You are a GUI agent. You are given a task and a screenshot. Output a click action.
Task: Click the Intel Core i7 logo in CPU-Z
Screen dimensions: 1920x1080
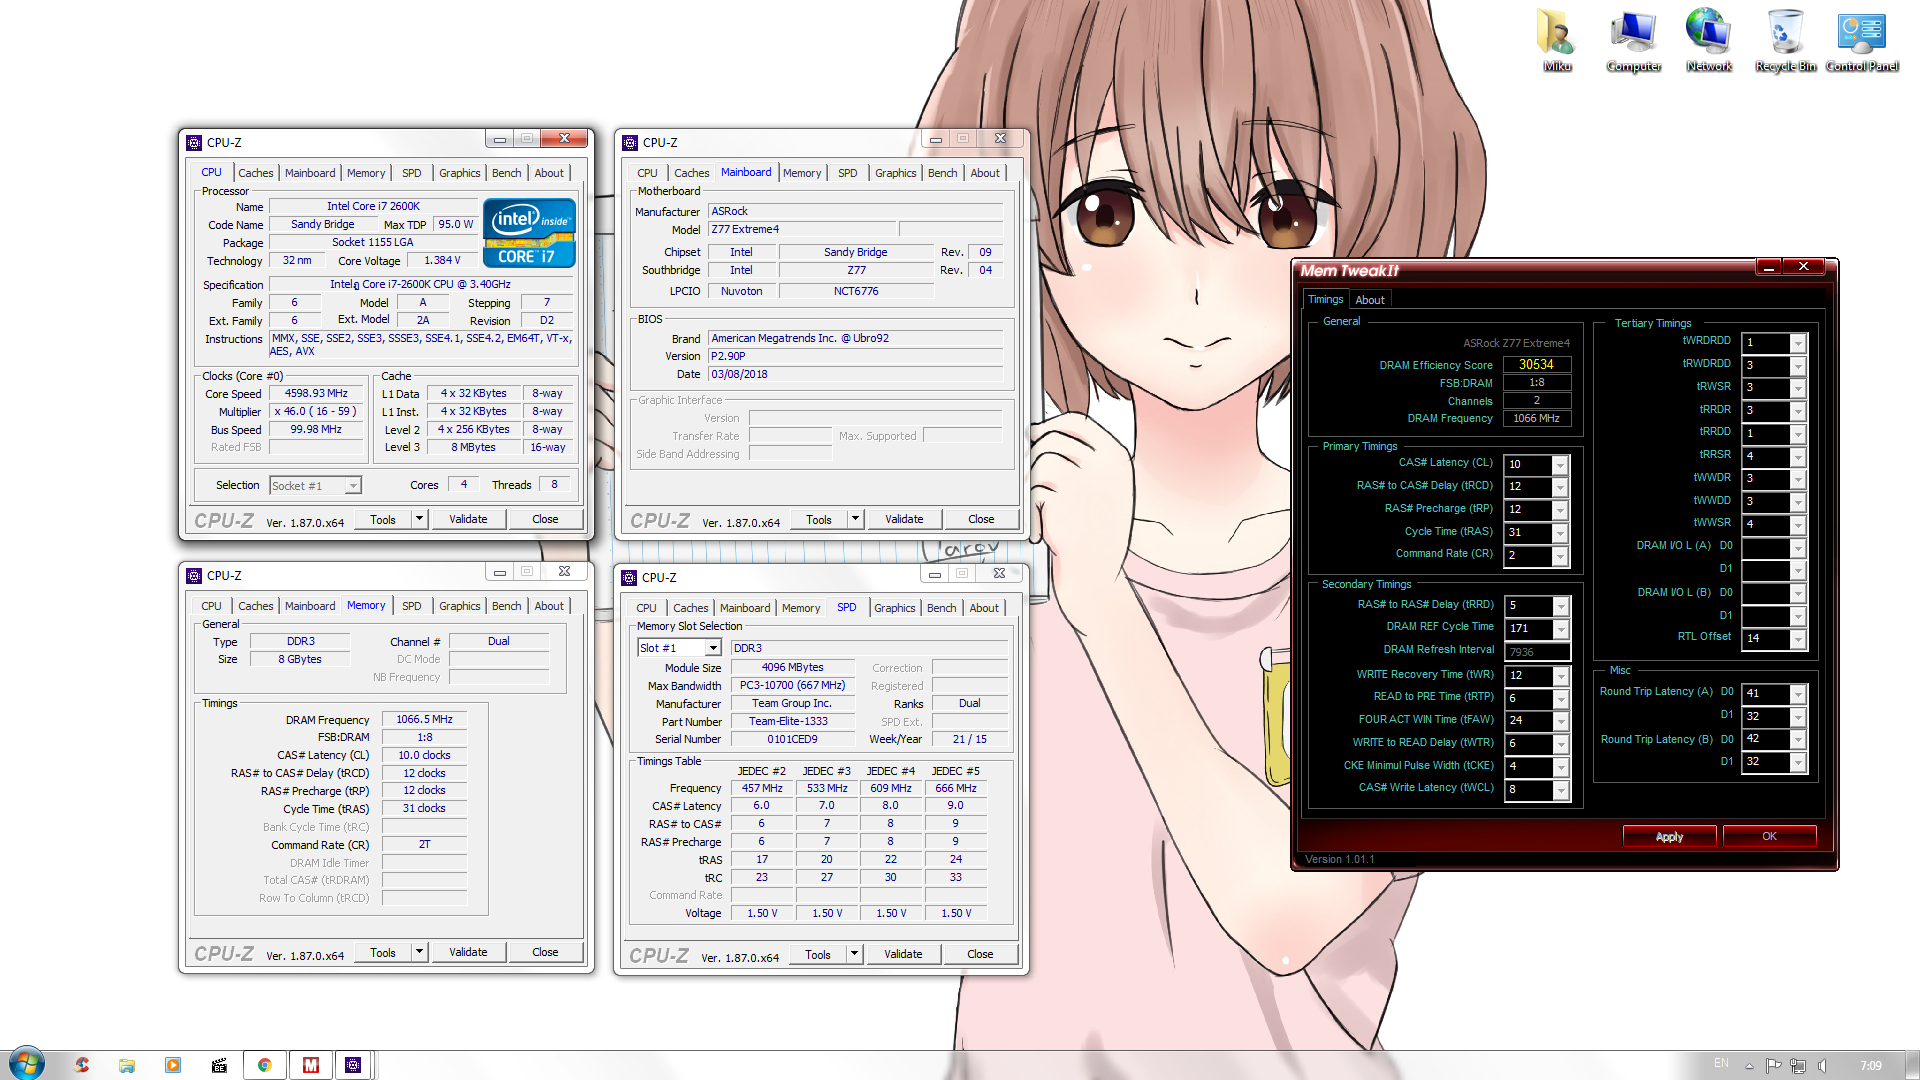click(529, 233)
